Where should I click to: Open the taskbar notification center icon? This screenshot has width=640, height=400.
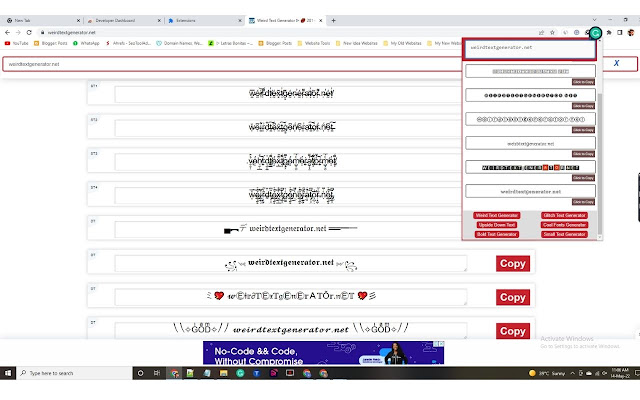tap(637, 373)
